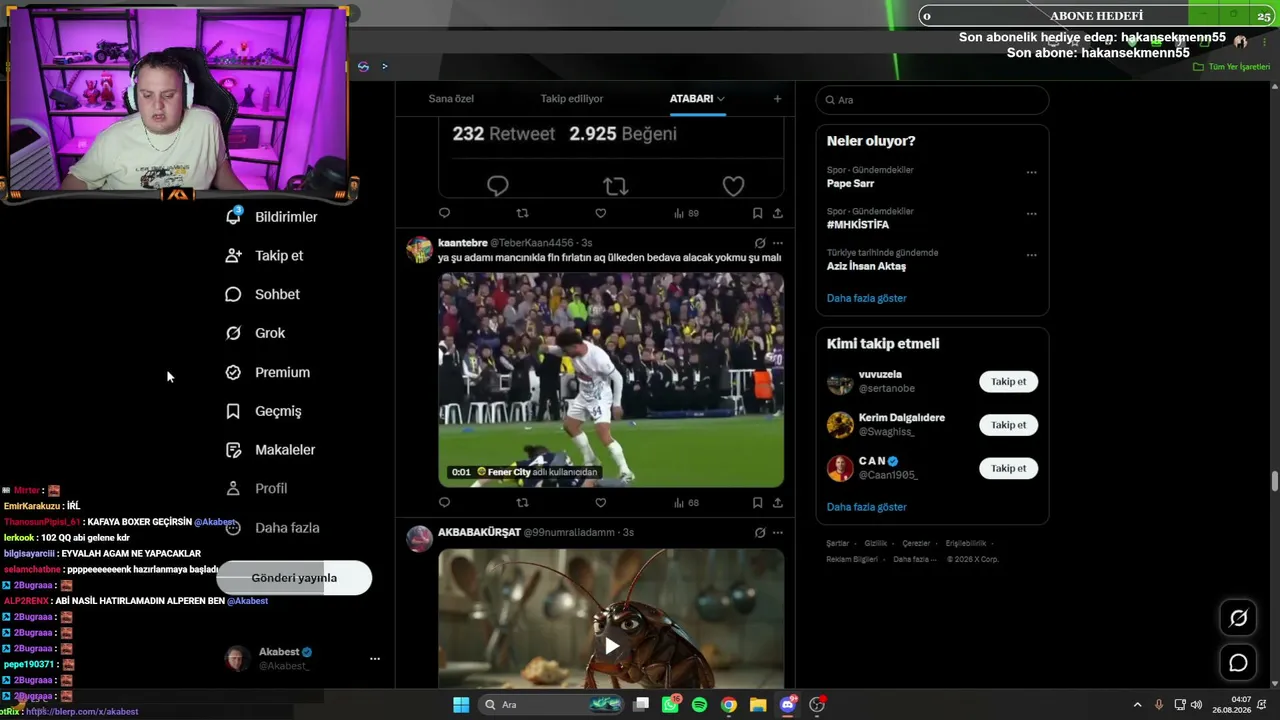This screenshot has height=720, width=1280.
Task: Select the ATABARI tab
Action: click(691, 99)
